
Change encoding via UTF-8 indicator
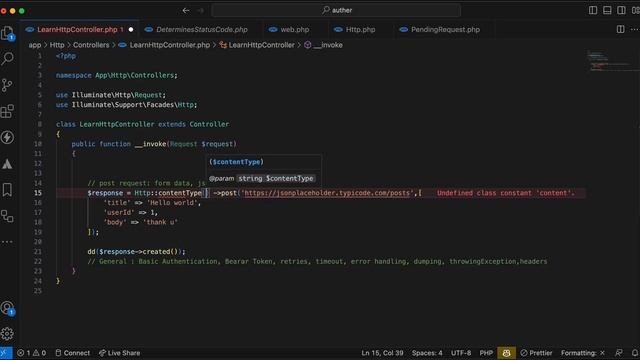click(461, 353)
